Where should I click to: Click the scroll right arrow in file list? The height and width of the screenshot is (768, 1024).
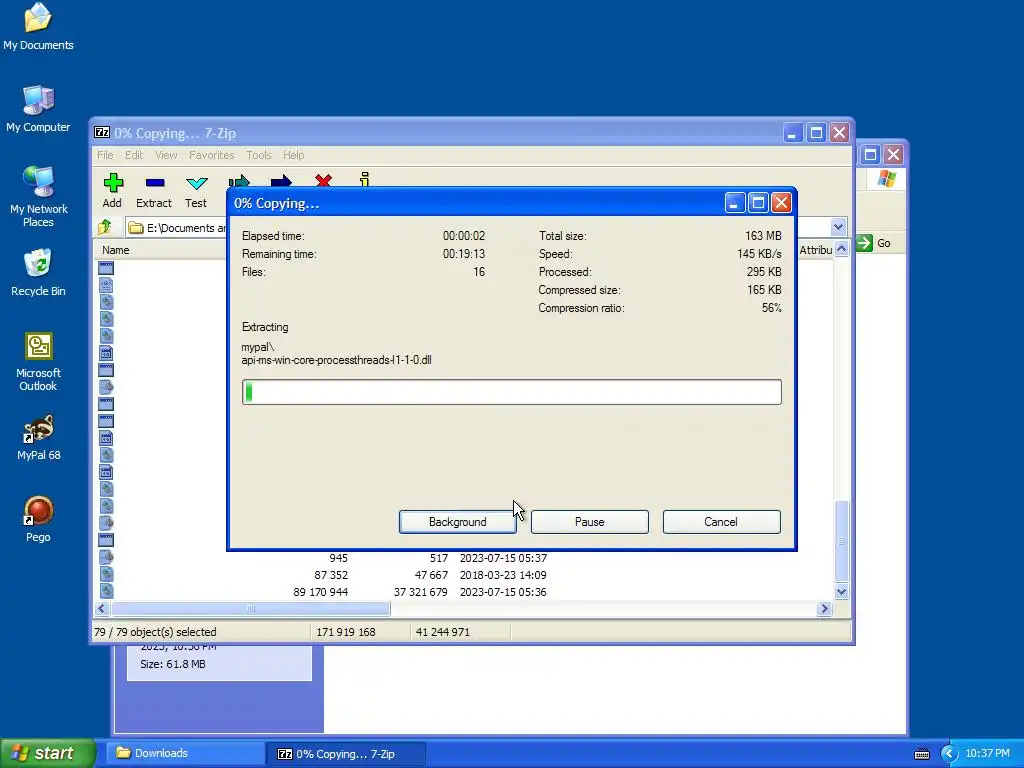tap(824, 609)
